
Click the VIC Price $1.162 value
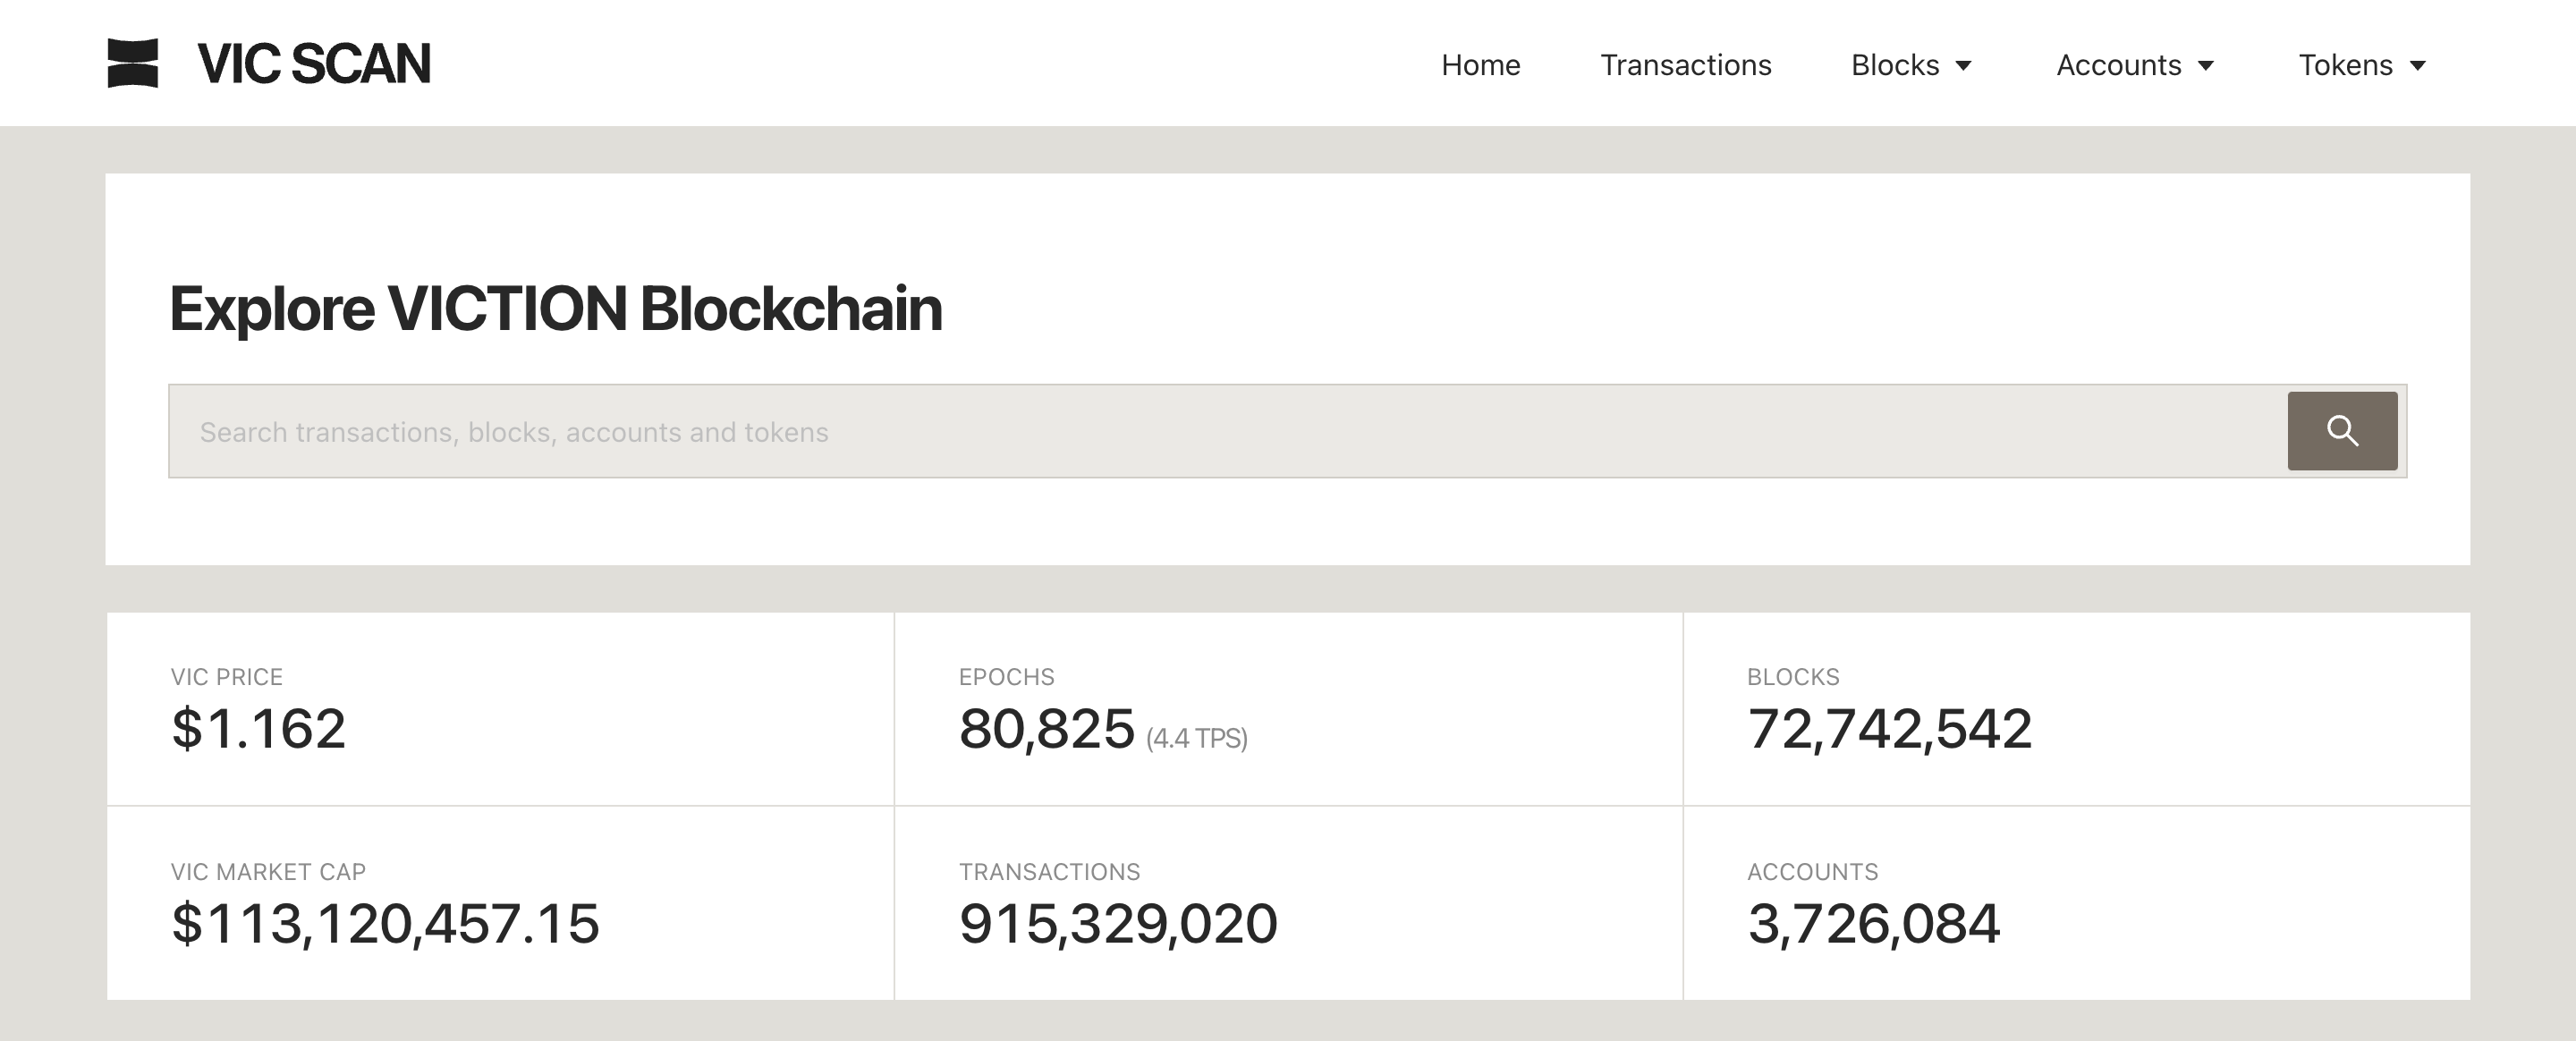tap(258, 728)
